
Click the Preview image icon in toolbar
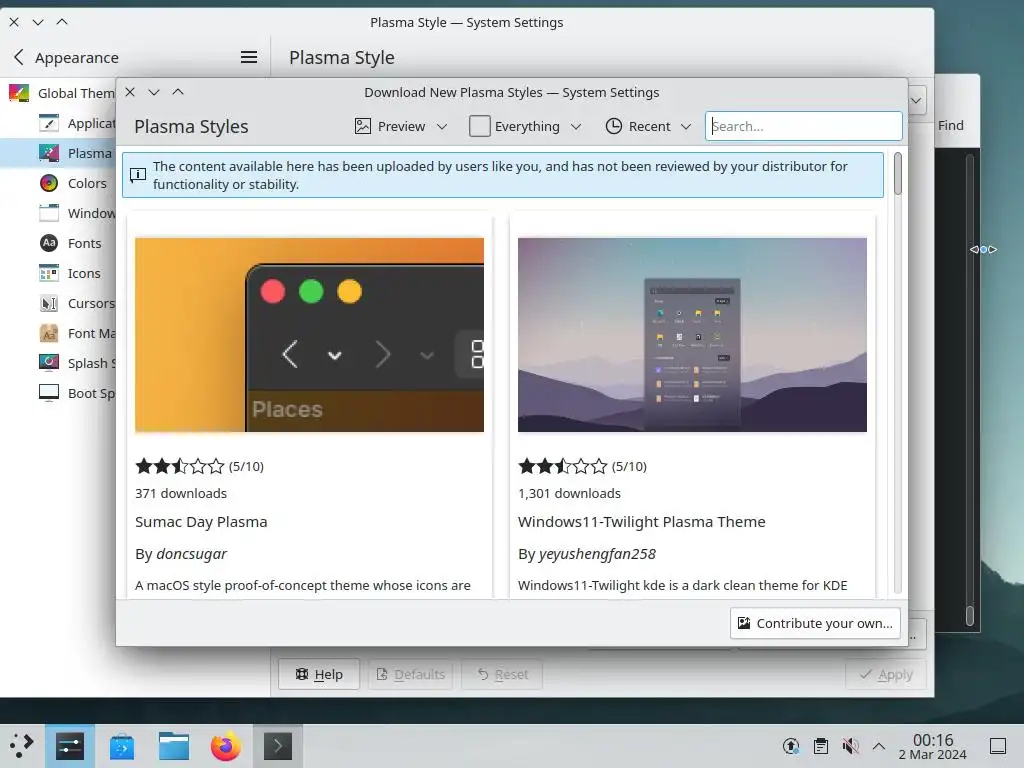[362, 126]
